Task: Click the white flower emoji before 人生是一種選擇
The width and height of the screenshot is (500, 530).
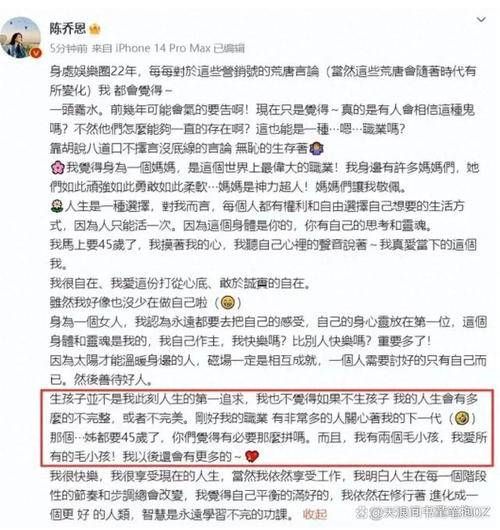Action: pos(57,206)
